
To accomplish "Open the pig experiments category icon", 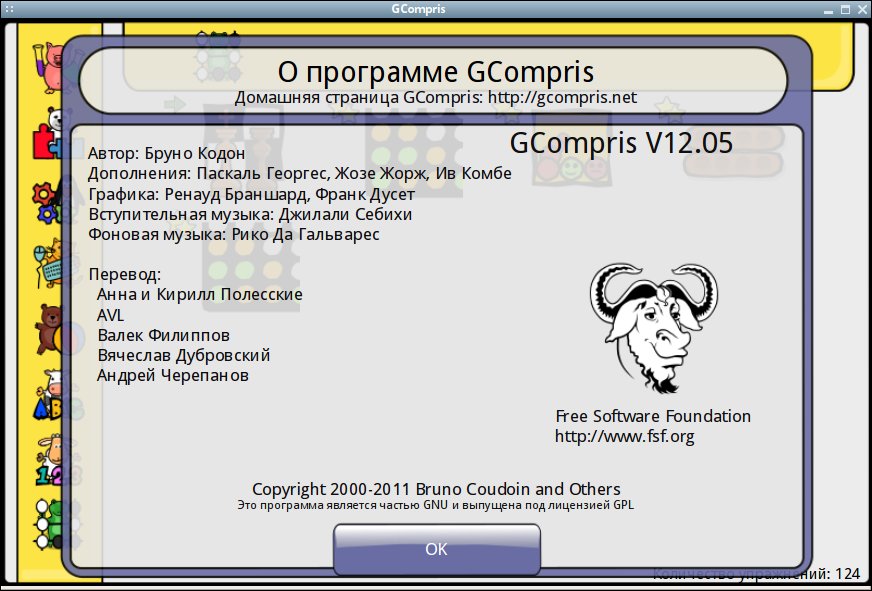I will (48, 68).
